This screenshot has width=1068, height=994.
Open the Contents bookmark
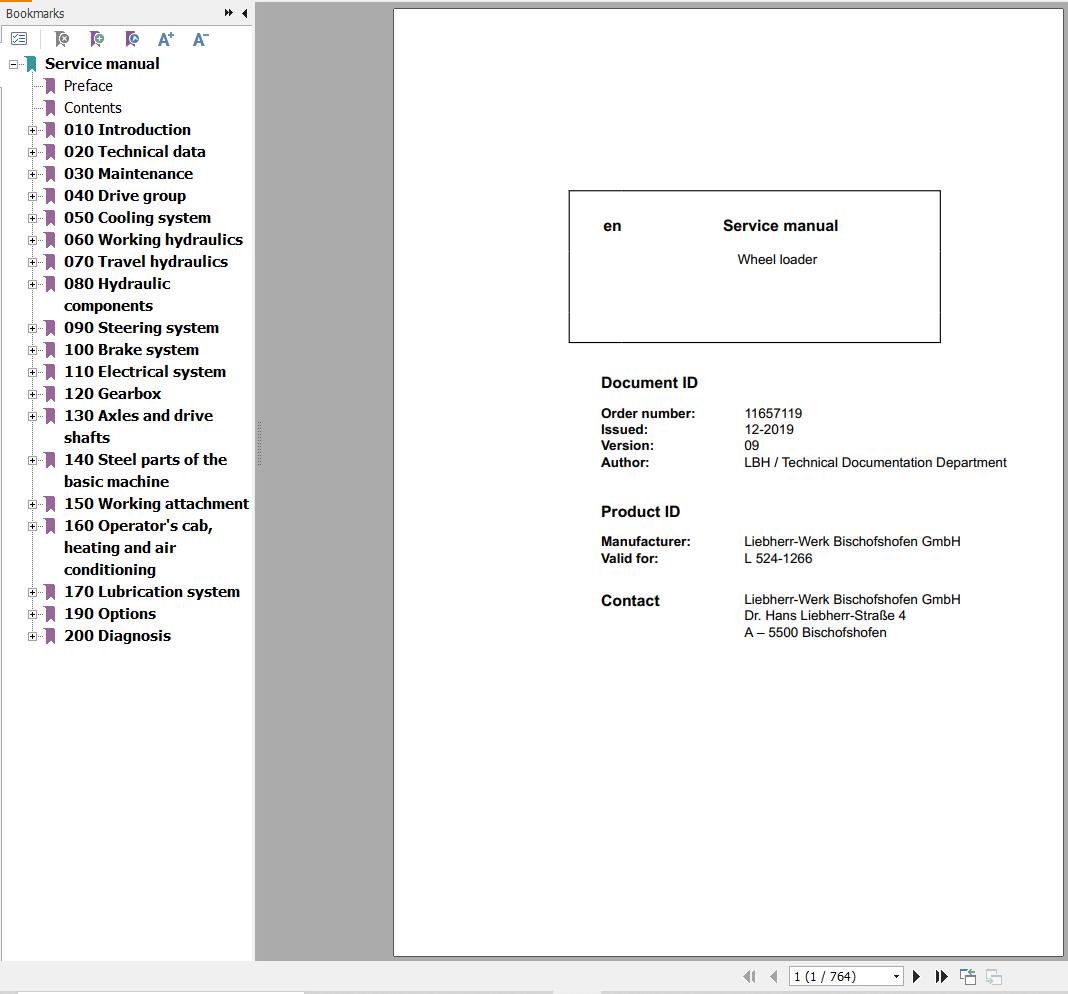click(93, 108)
